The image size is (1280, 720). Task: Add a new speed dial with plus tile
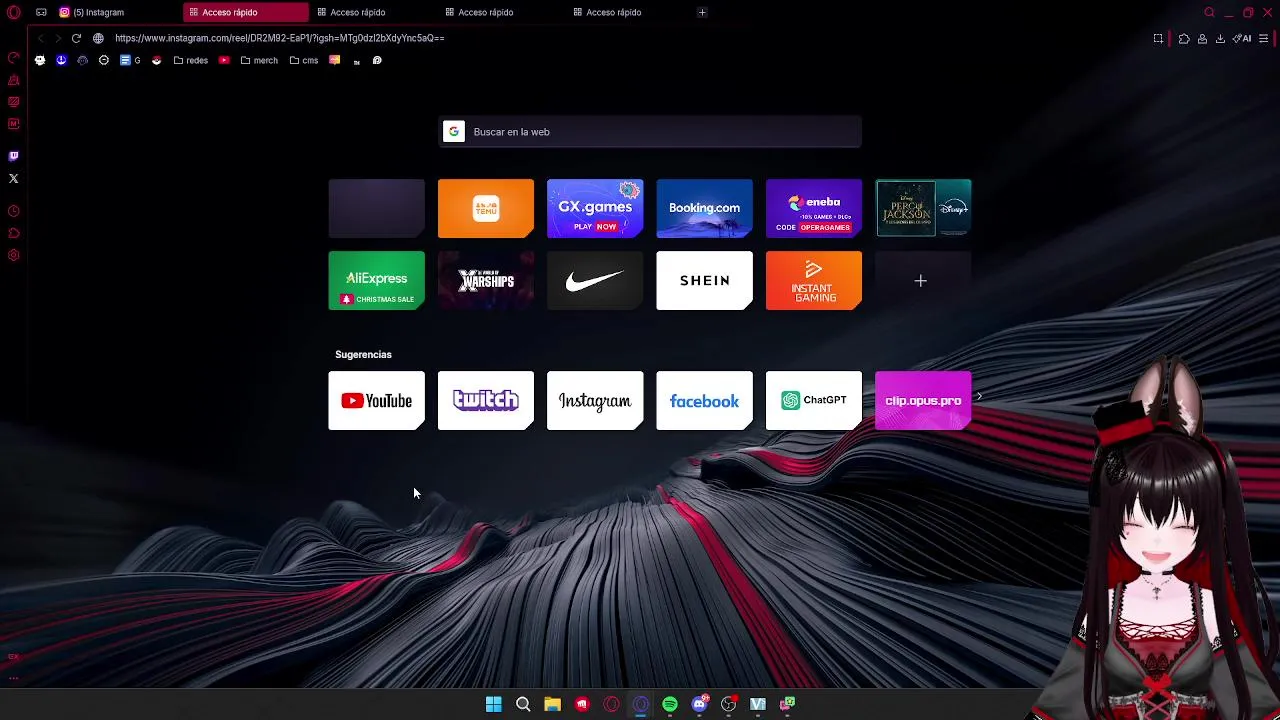pyautogui.click(x=923, y=280)
